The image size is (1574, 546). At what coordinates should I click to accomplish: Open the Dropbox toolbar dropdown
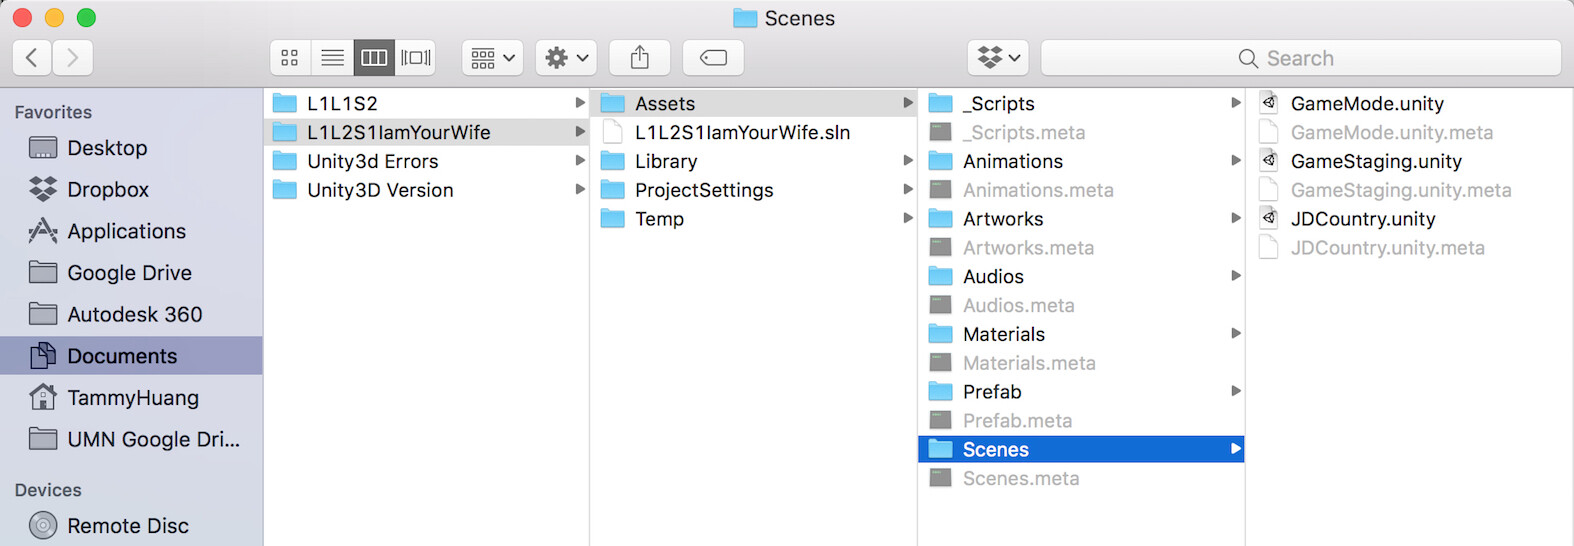pyautogui.click(x=999, y=58)
